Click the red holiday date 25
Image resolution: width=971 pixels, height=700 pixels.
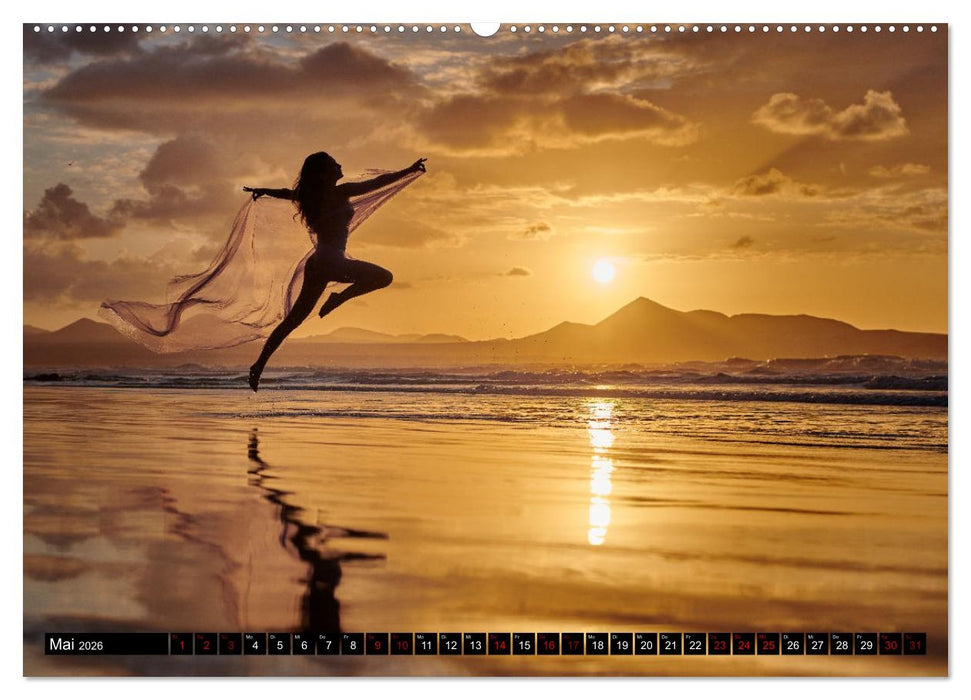769,645
